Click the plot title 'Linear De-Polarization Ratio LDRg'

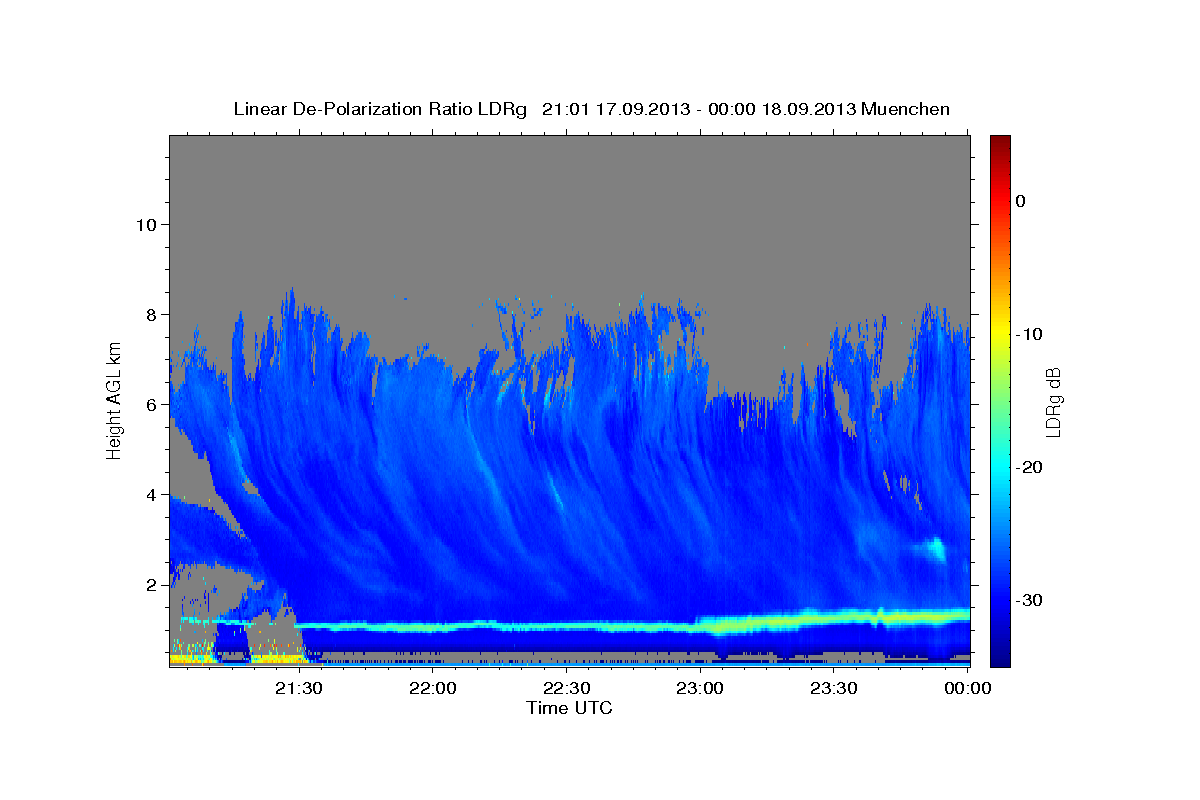tap(379, 109)
